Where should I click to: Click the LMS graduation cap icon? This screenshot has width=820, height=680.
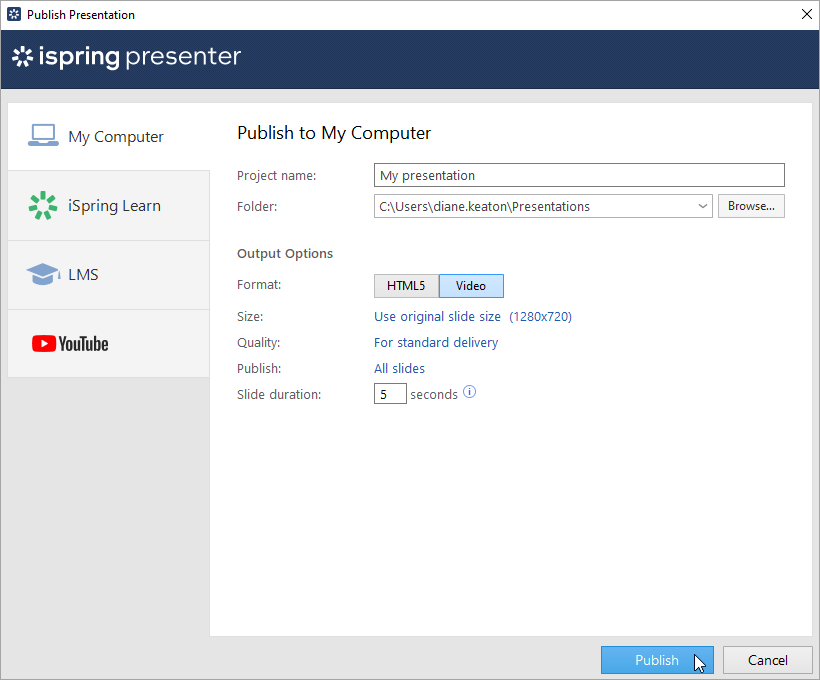[43, 275]
